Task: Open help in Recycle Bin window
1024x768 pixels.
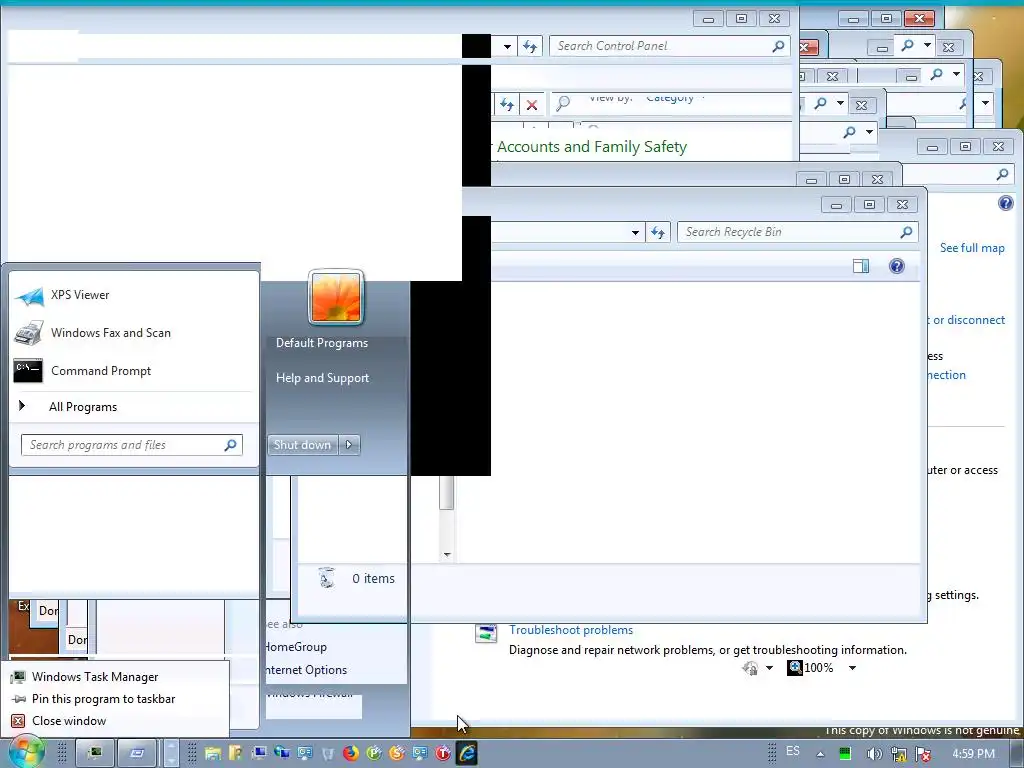Action: click(x=897, y=266)
